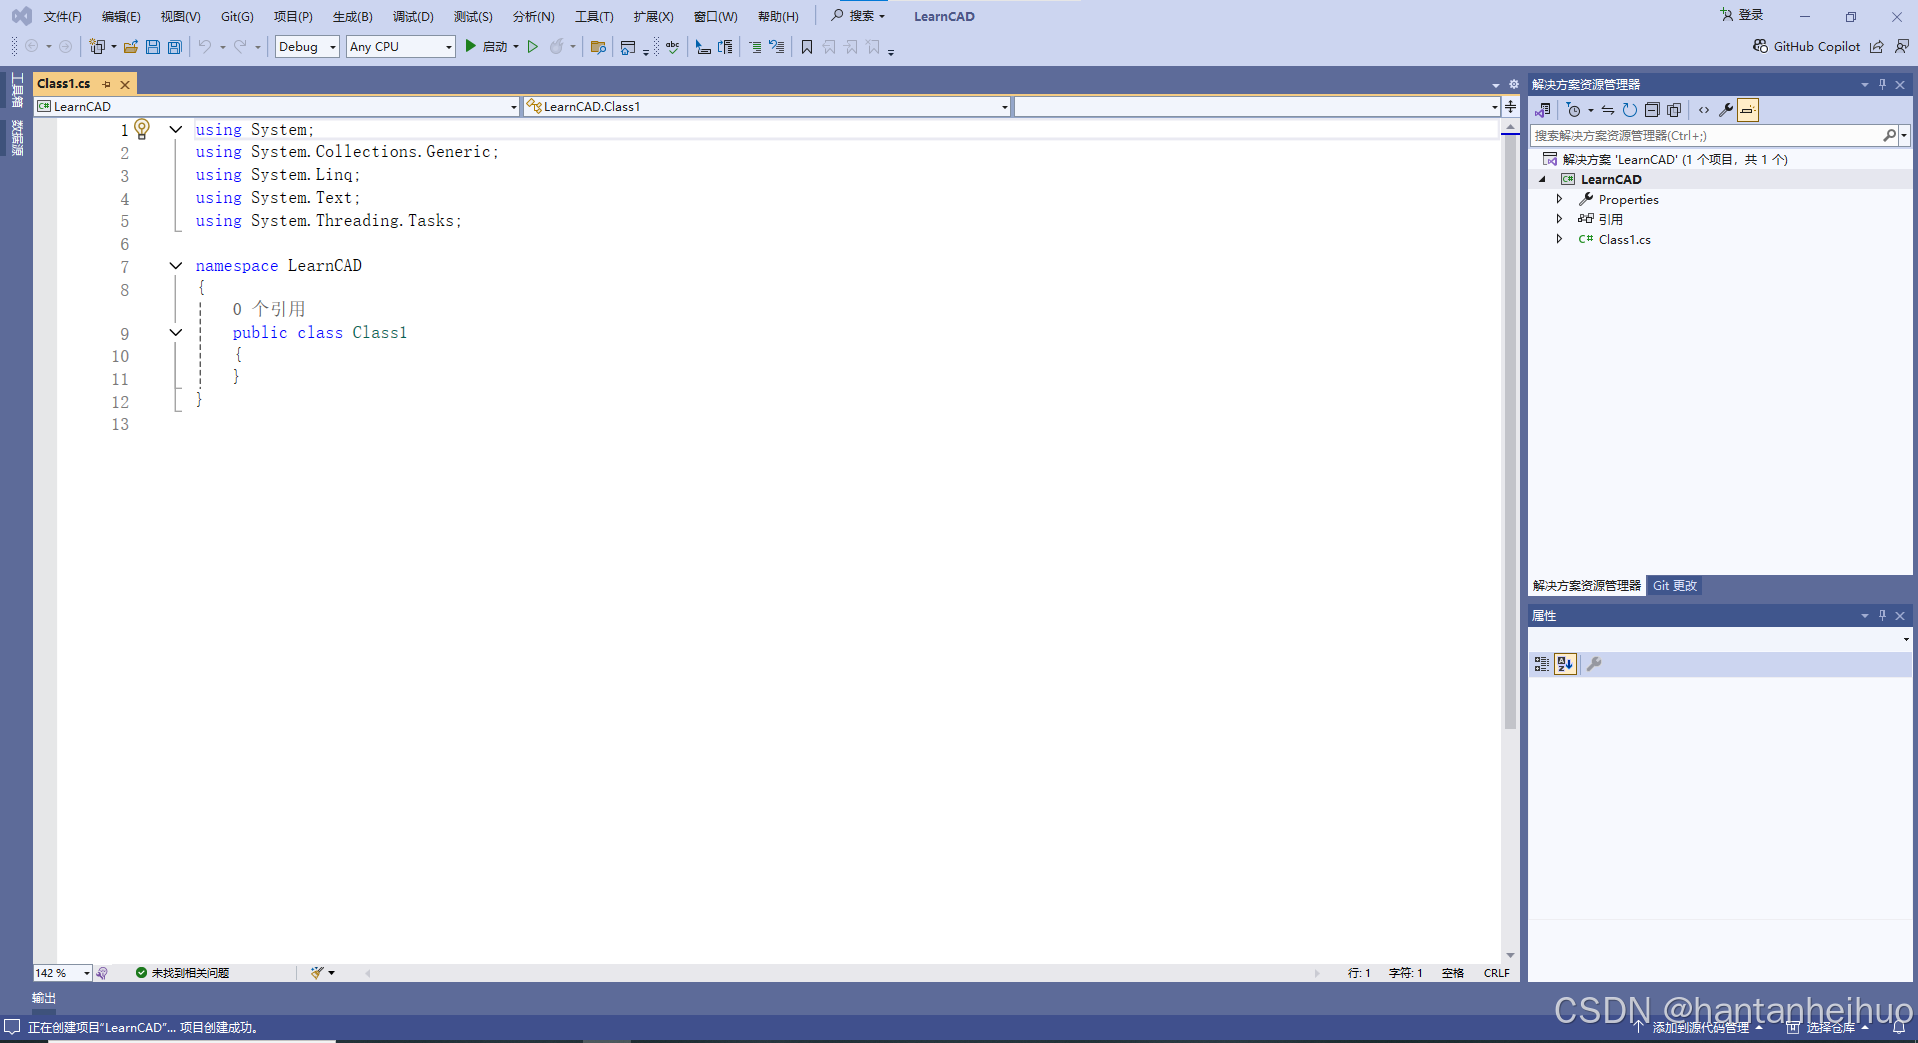Viewport: 1918px width, 1043px height.
Task: Toggle auto-hide pin on 属性 panel
Action: click(x=1882, y=615)
